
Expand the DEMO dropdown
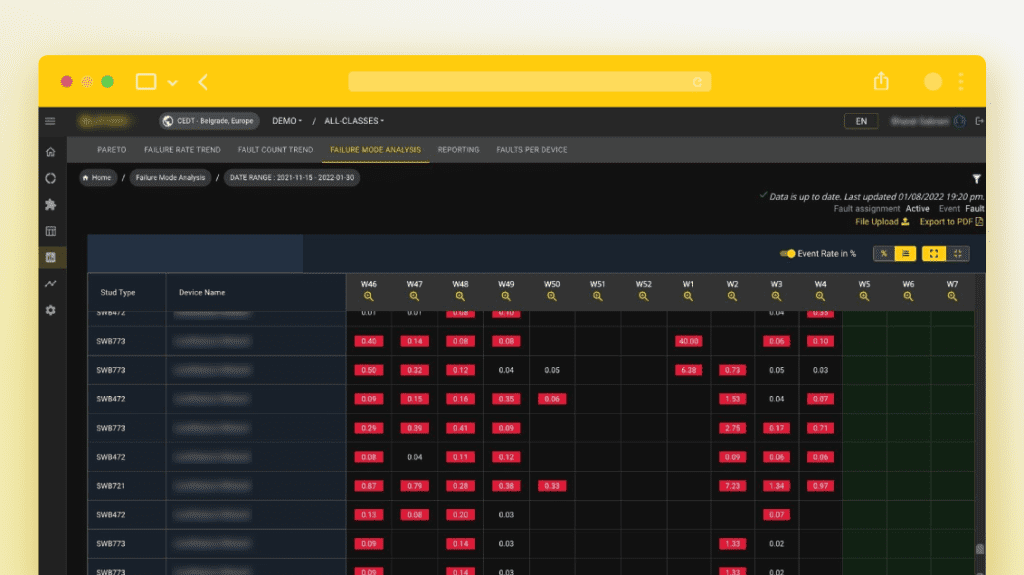click(287, 121)
